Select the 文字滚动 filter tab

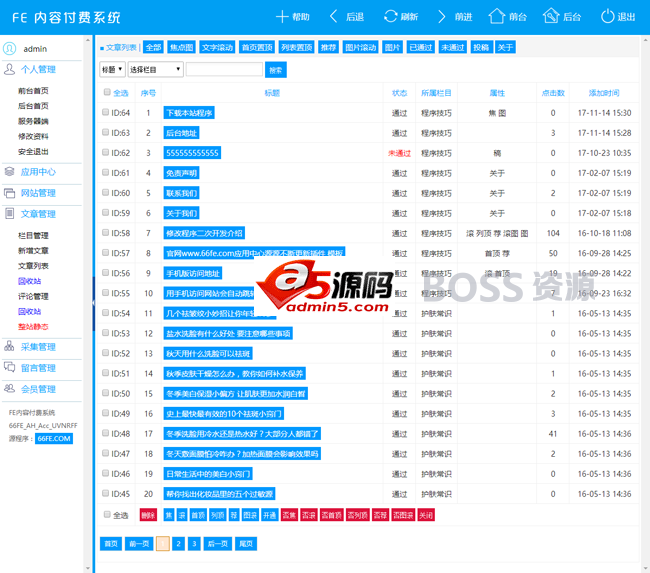(217, 47)
